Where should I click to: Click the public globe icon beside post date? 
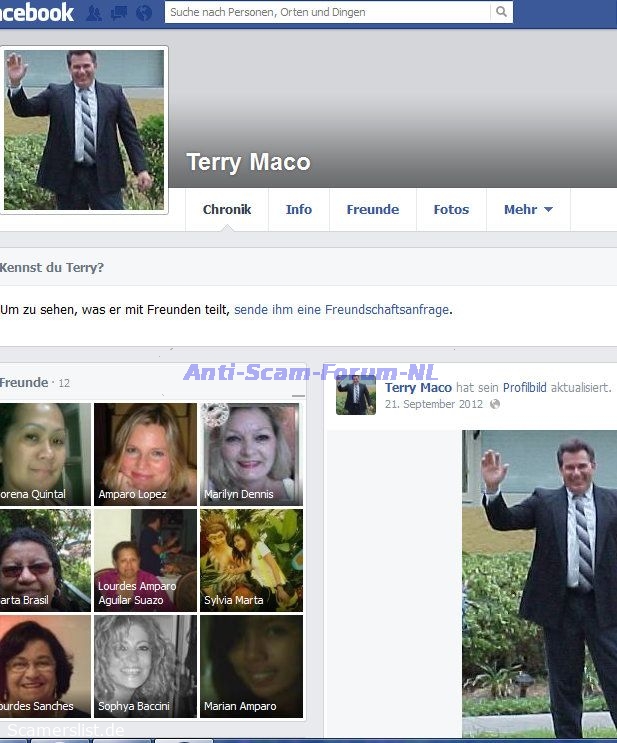[495, 404]
